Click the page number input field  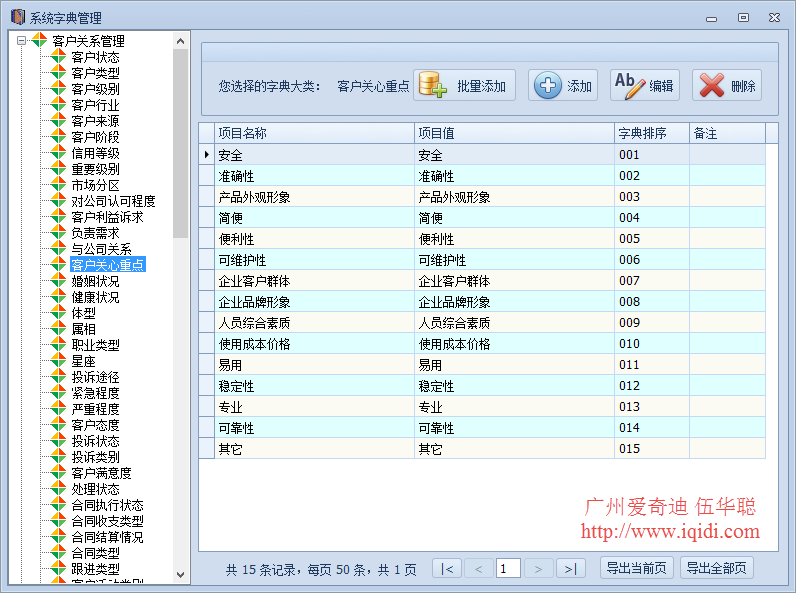click(x=508, y=569)
